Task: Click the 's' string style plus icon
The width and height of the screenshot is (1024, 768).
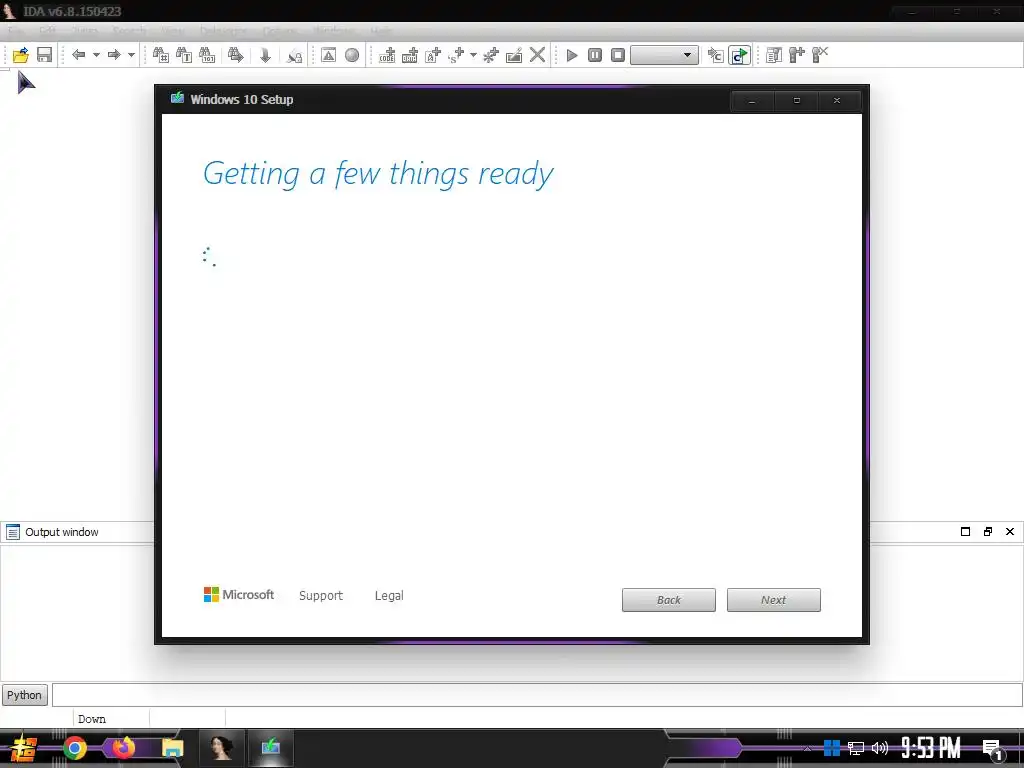Action: 456,55
